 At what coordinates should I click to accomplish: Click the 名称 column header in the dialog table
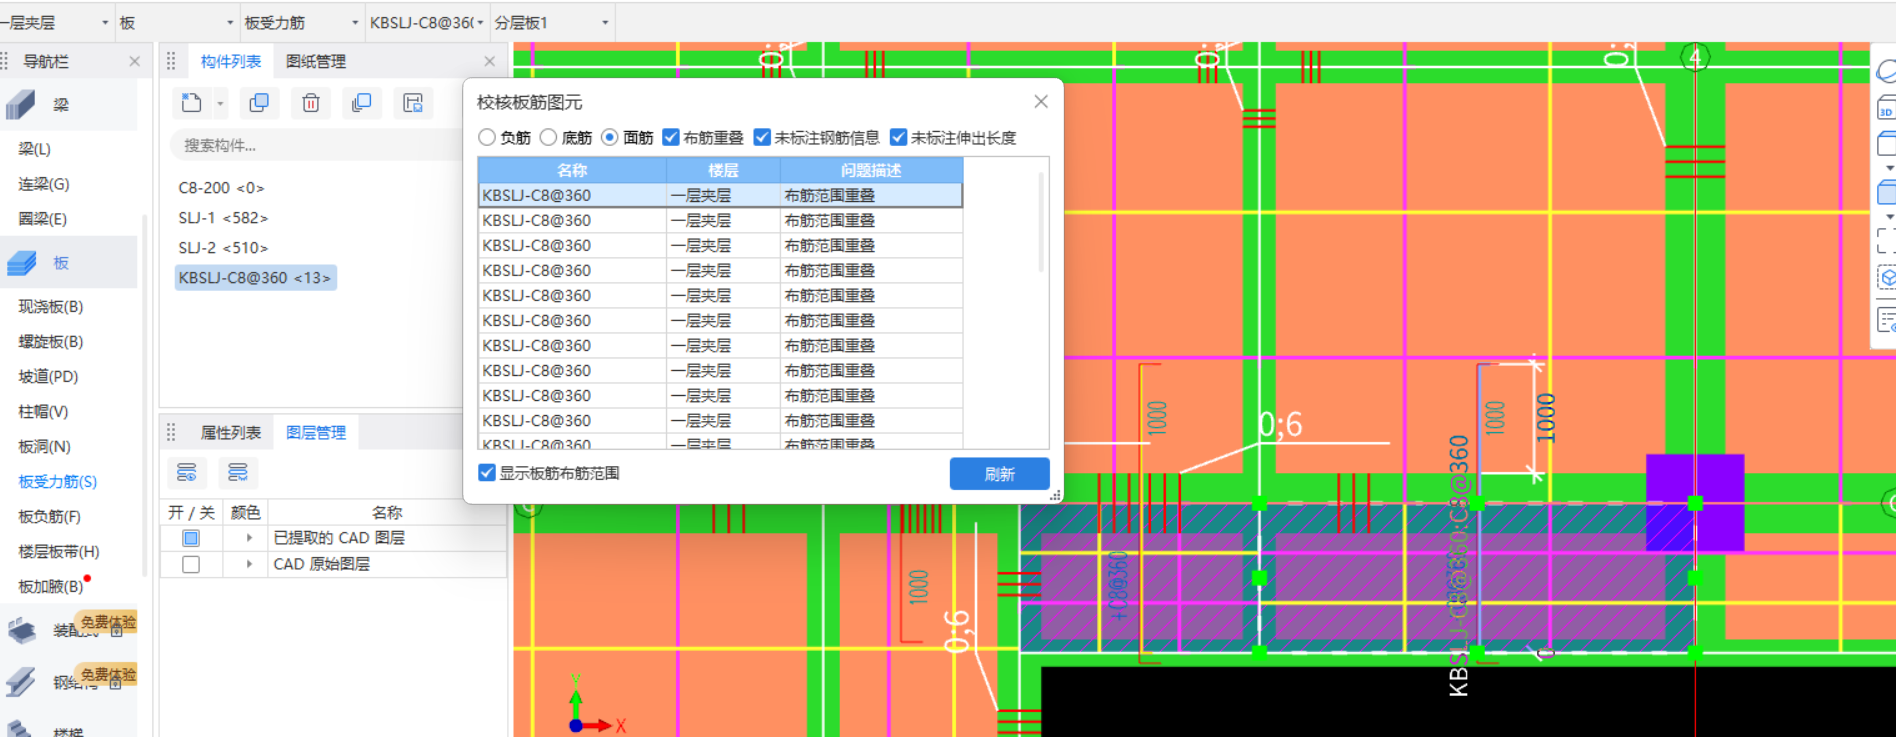click(x=572, y=170)
